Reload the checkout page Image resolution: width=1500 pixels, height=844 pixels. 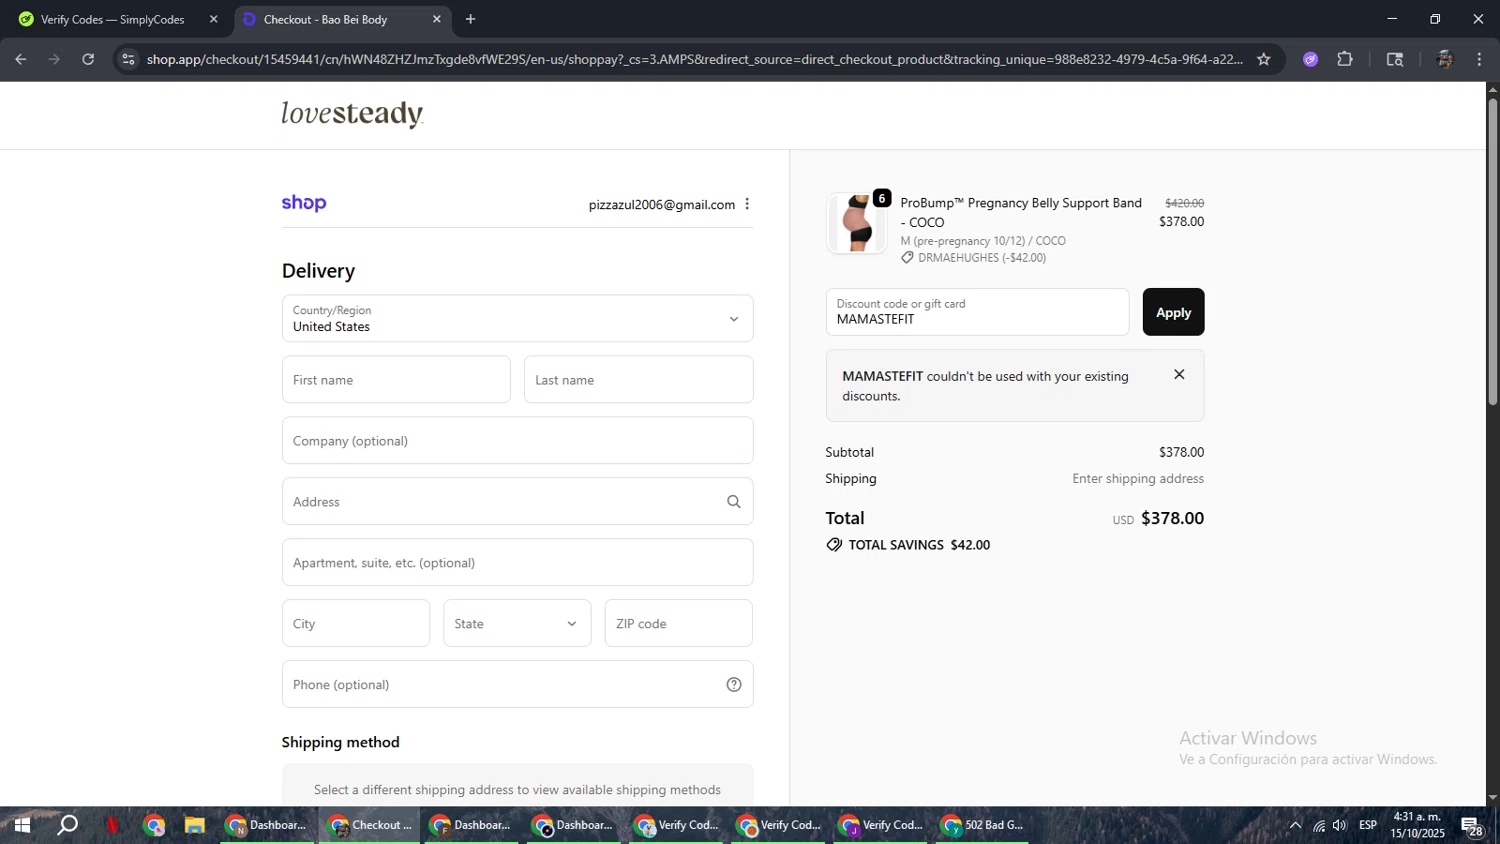(88, 59)
